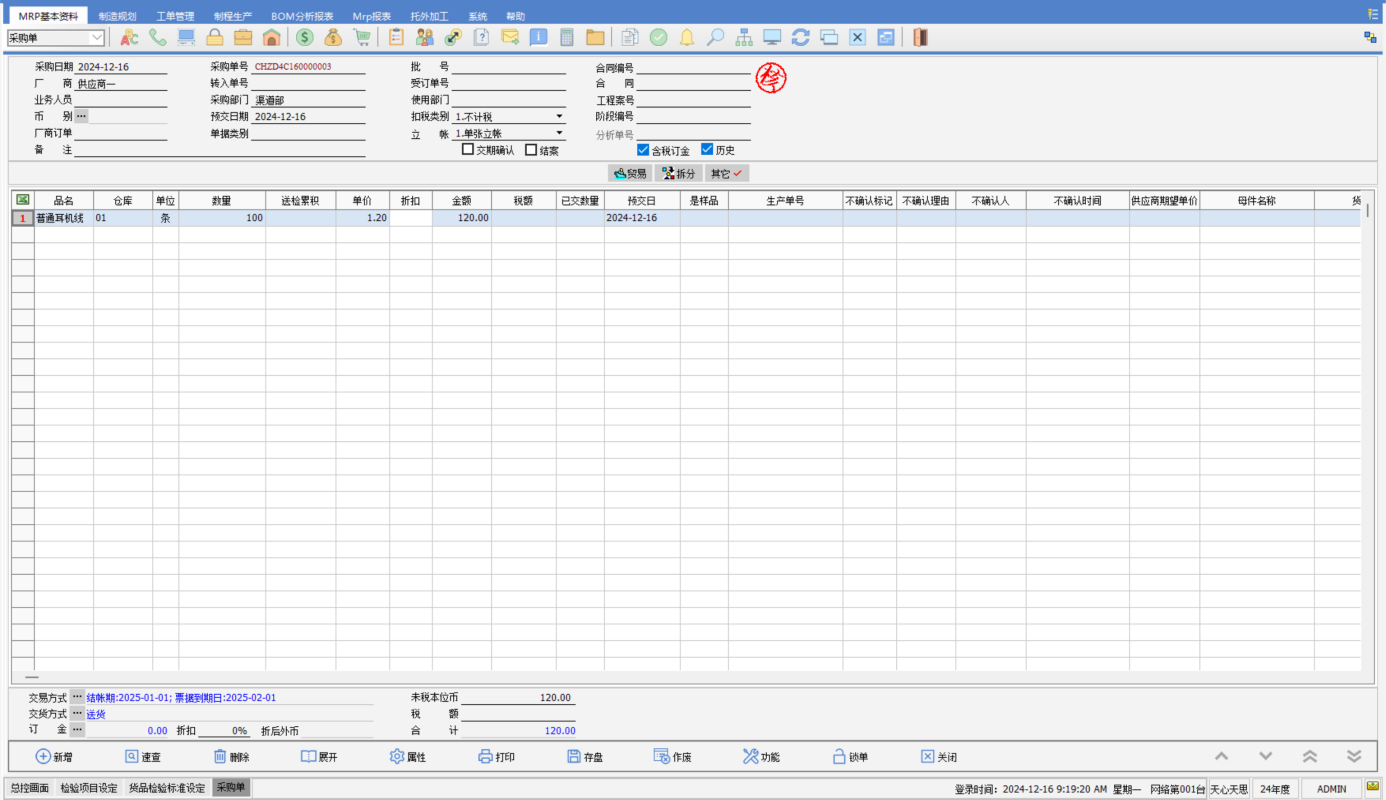Expand the 立帐 dropdown list
Screen dimensions: 1386x800
[559, 133]
